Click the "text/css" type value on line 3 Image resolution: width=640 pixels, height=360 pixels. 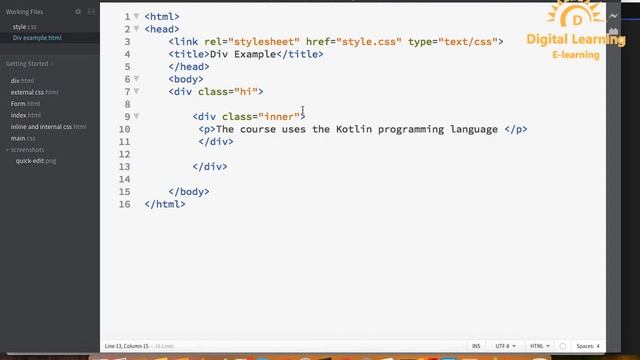point(468,42)
